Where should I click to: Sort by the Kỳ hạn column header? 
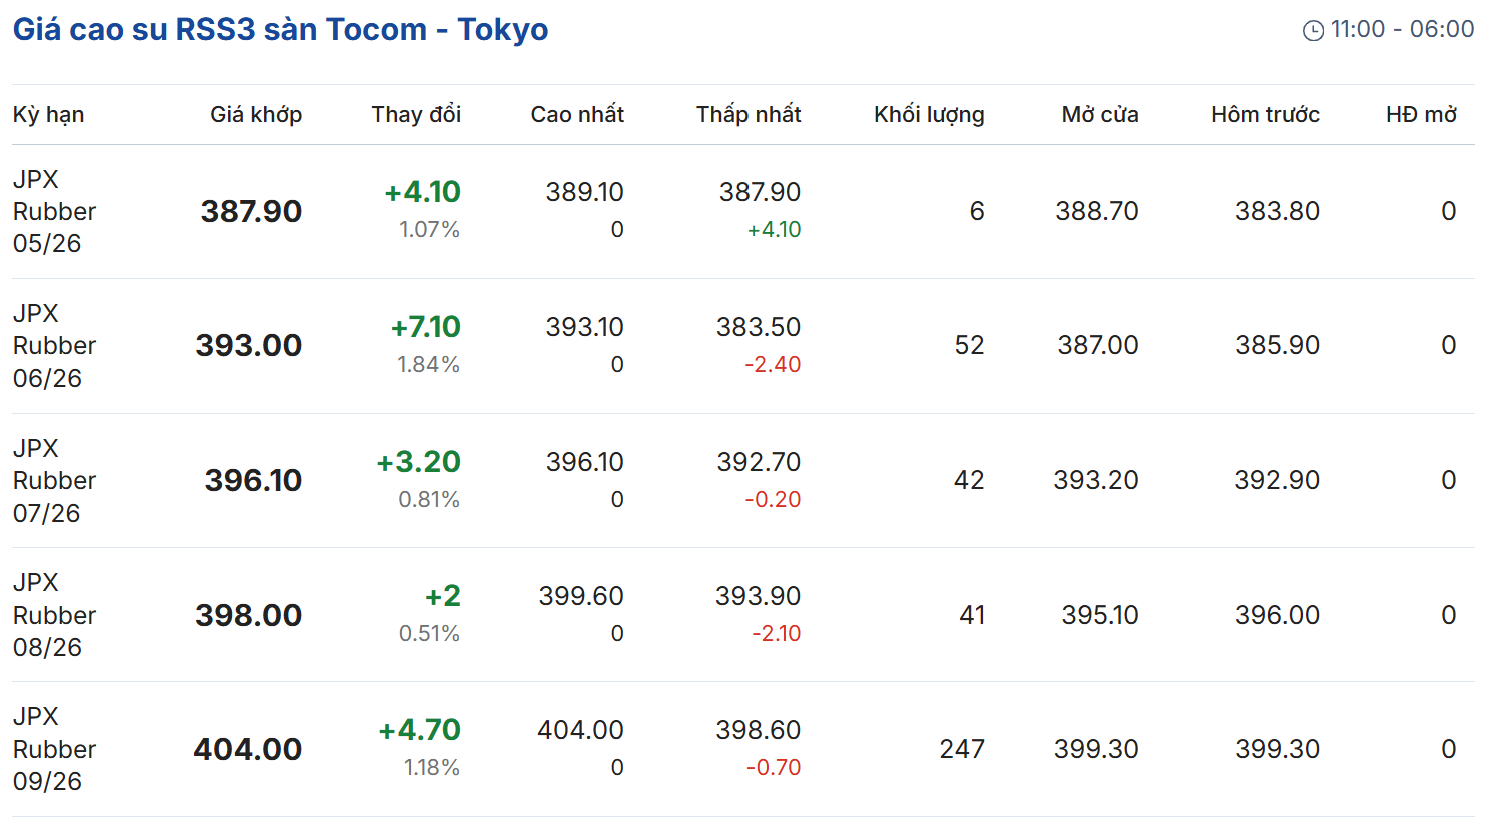click(x=48, y=115)
